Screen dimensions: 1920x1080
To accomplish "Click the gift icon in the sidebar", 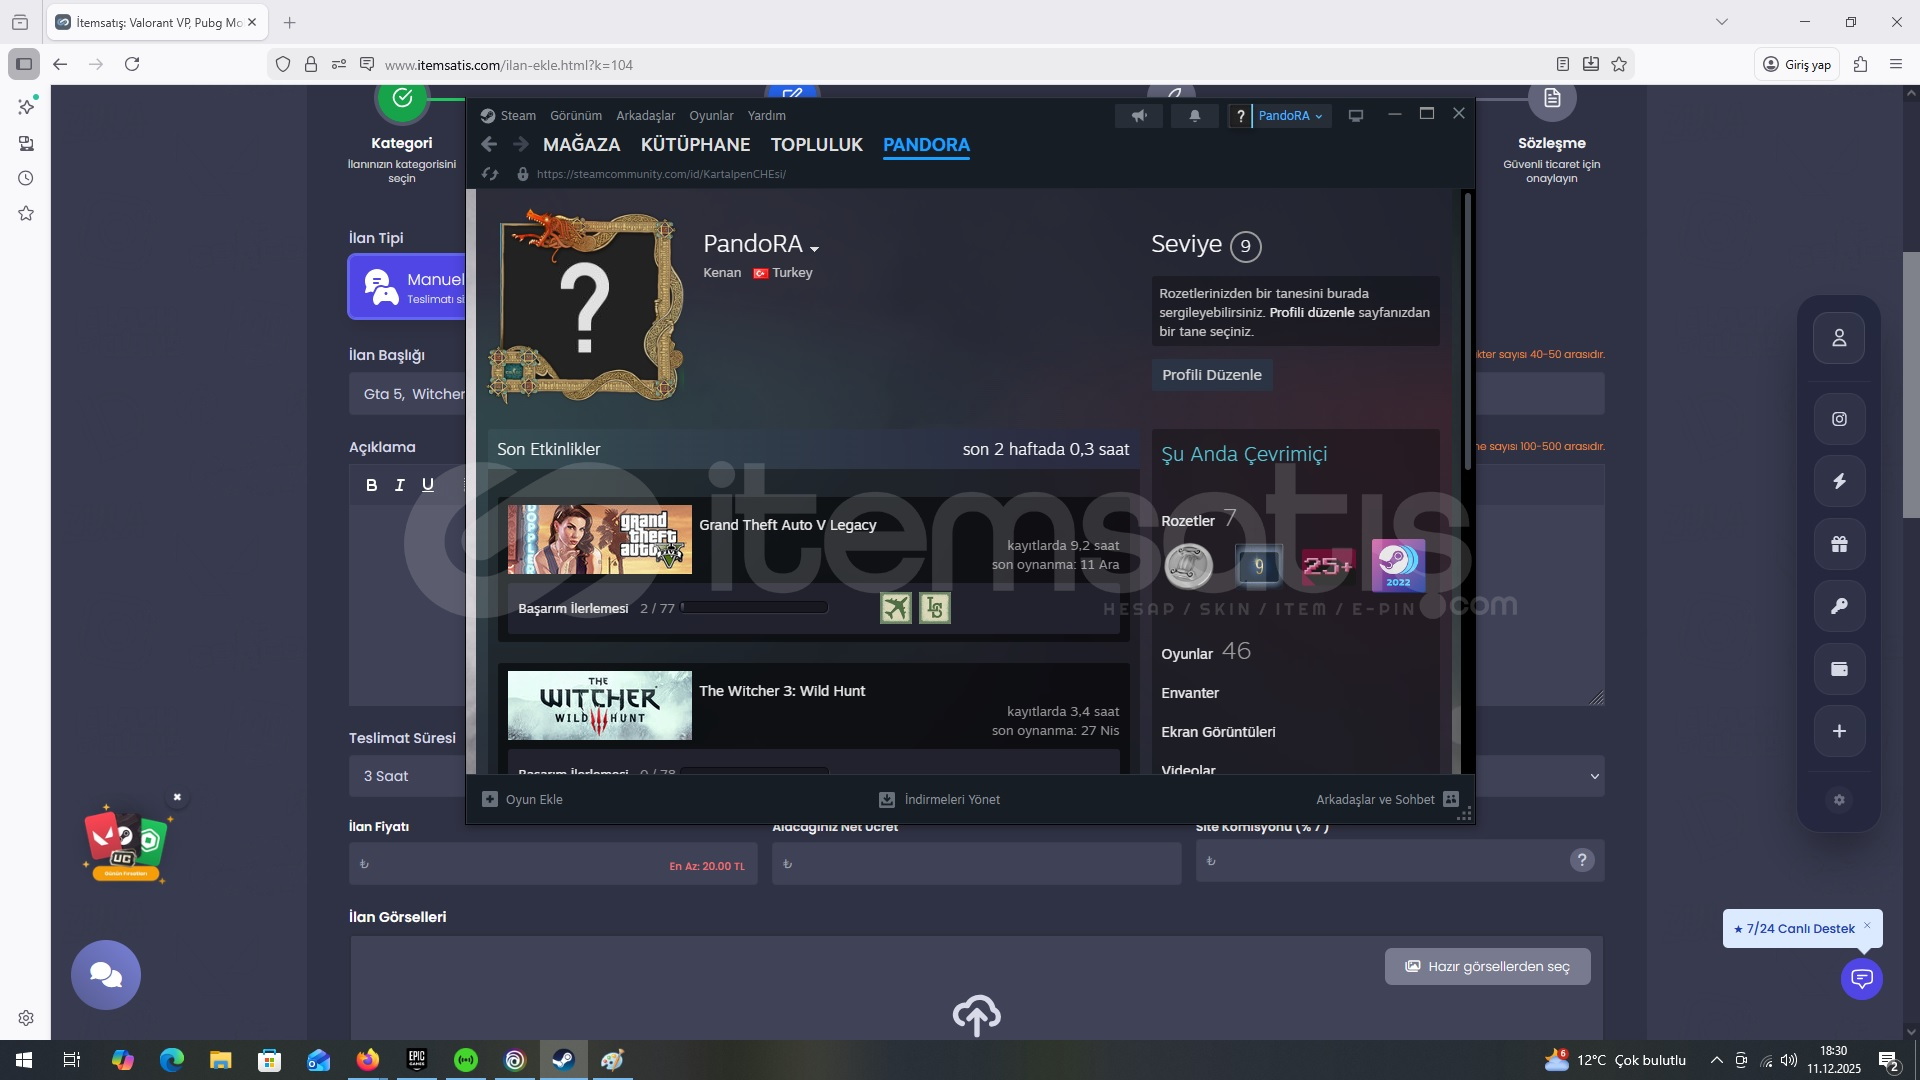I will (1839, 544).
